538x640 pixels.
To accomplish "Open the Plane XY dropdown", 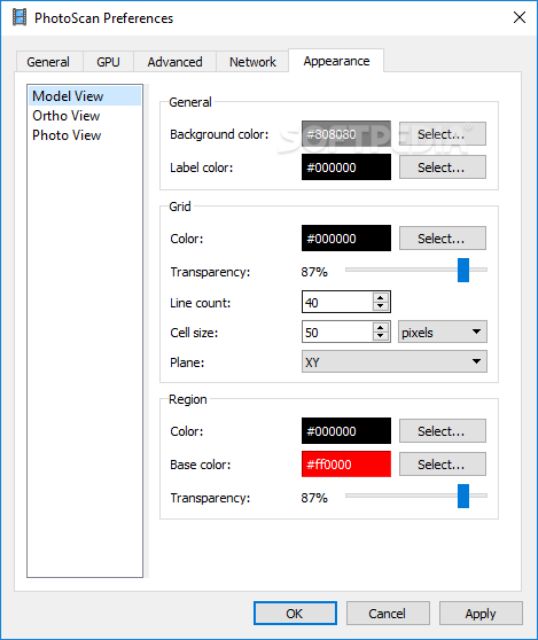I will pyautogui.click(x=394, y=362).
